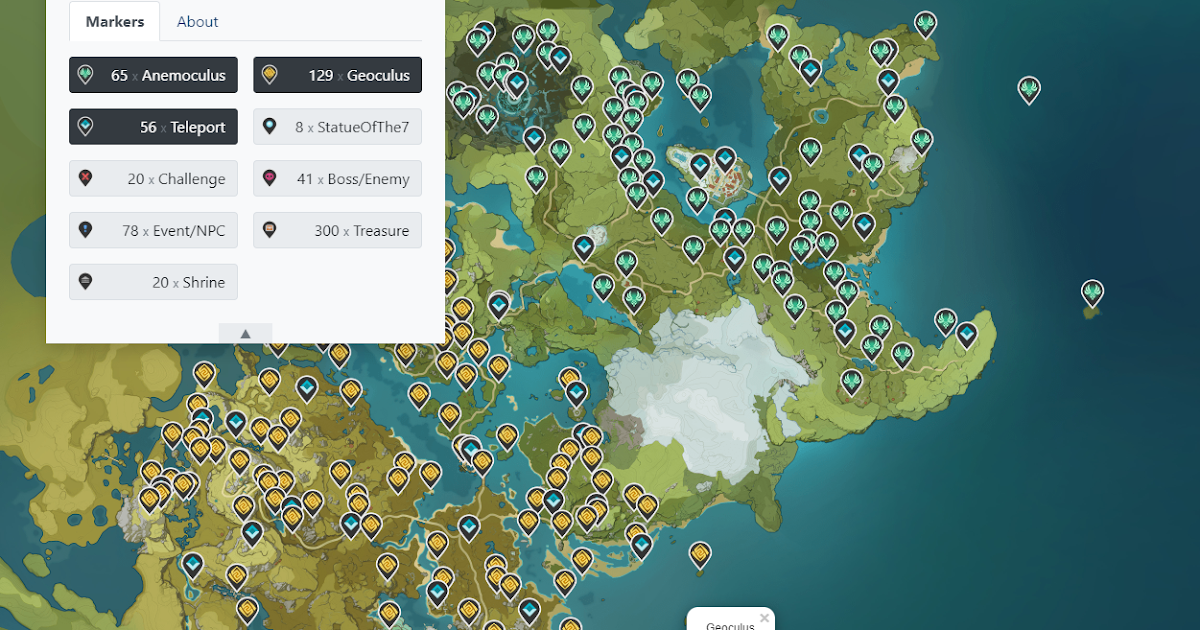Image resolution: width=1200 pixels, height=630 pixels.
Task: Click the Geoculus popup label text
Action: [x=730, y=626]
